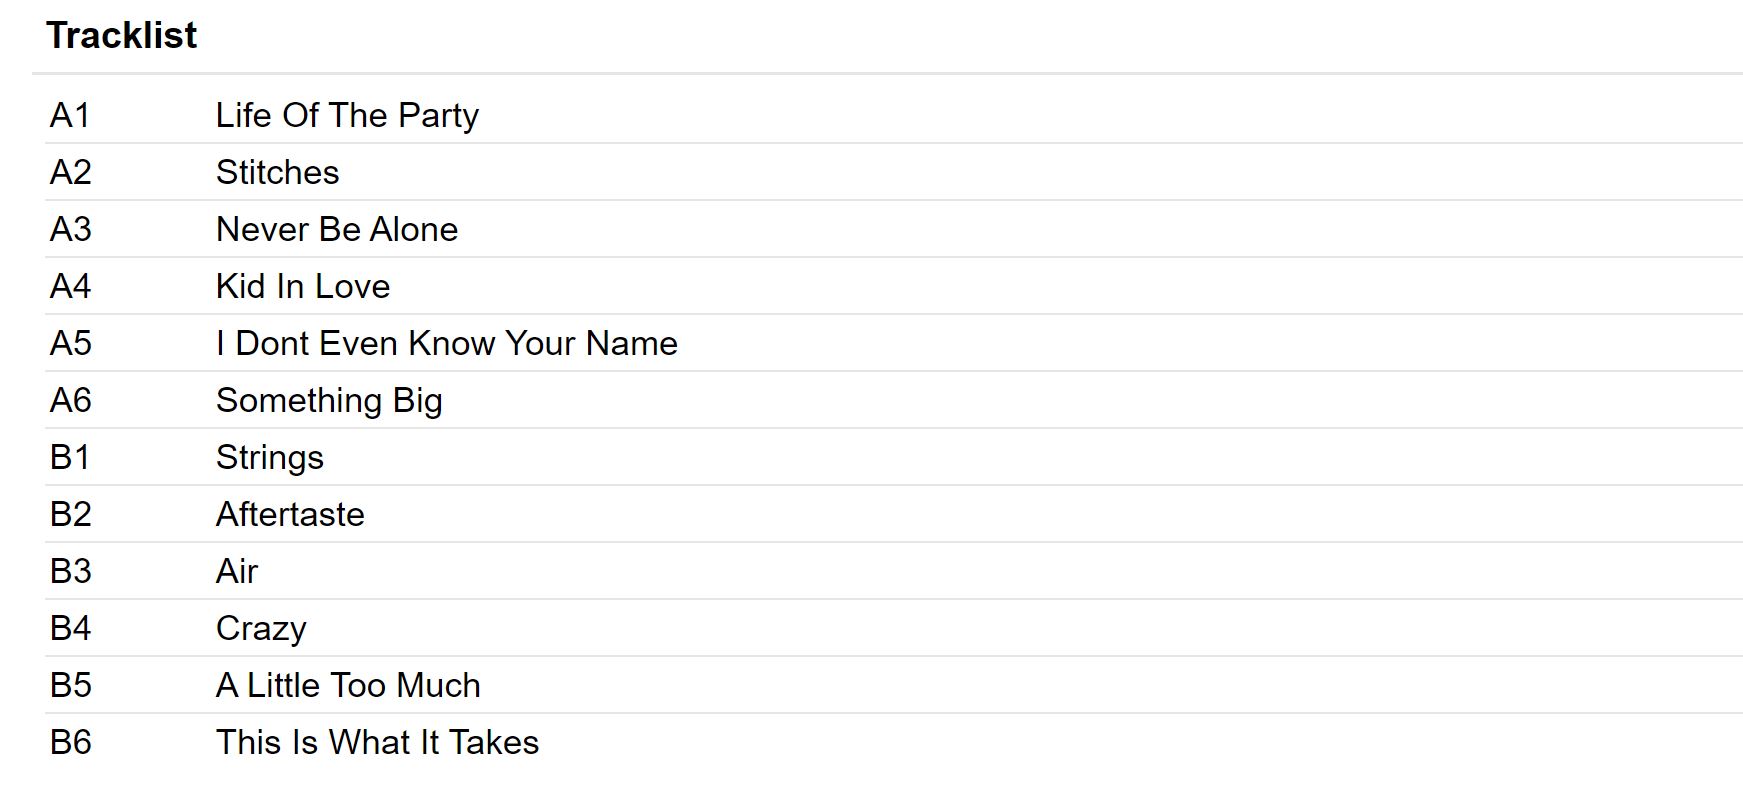Click track position B6 label
This screenshot has height=788, width=1743.
70,743
